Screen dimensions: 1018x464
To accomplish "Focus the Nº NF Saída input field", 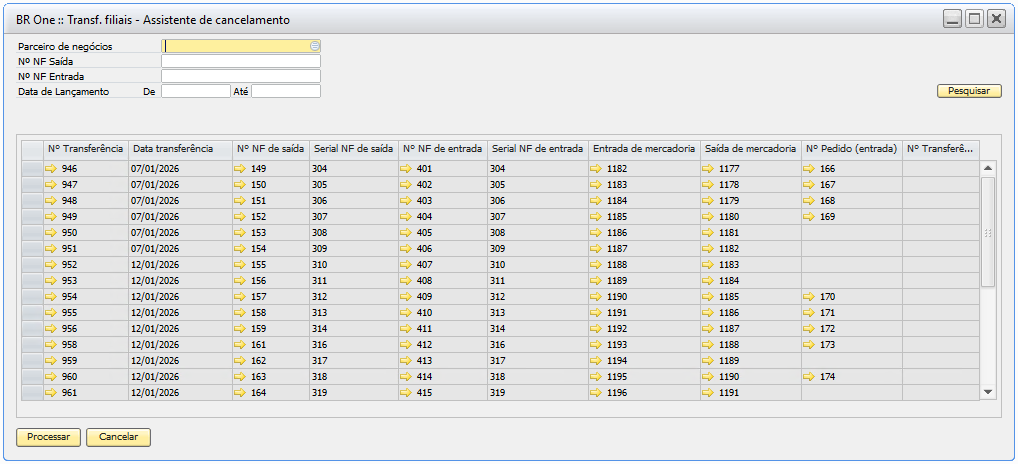I will tap(240, 61).
